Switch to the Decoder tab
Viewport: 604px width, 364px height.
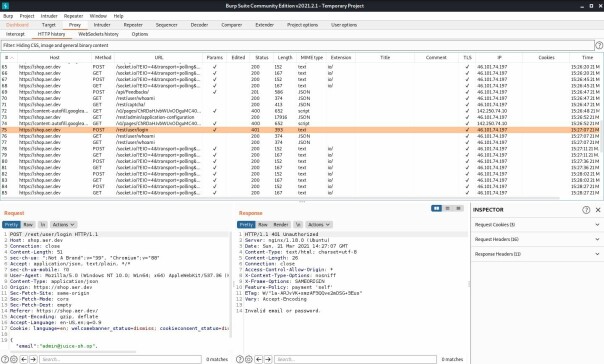coord(199,25)
